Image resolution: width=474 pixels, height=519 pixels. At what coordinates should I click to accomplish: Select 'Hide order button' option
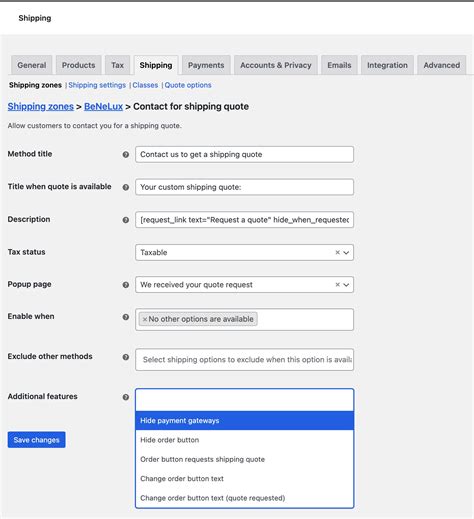(x=244, y=440)
